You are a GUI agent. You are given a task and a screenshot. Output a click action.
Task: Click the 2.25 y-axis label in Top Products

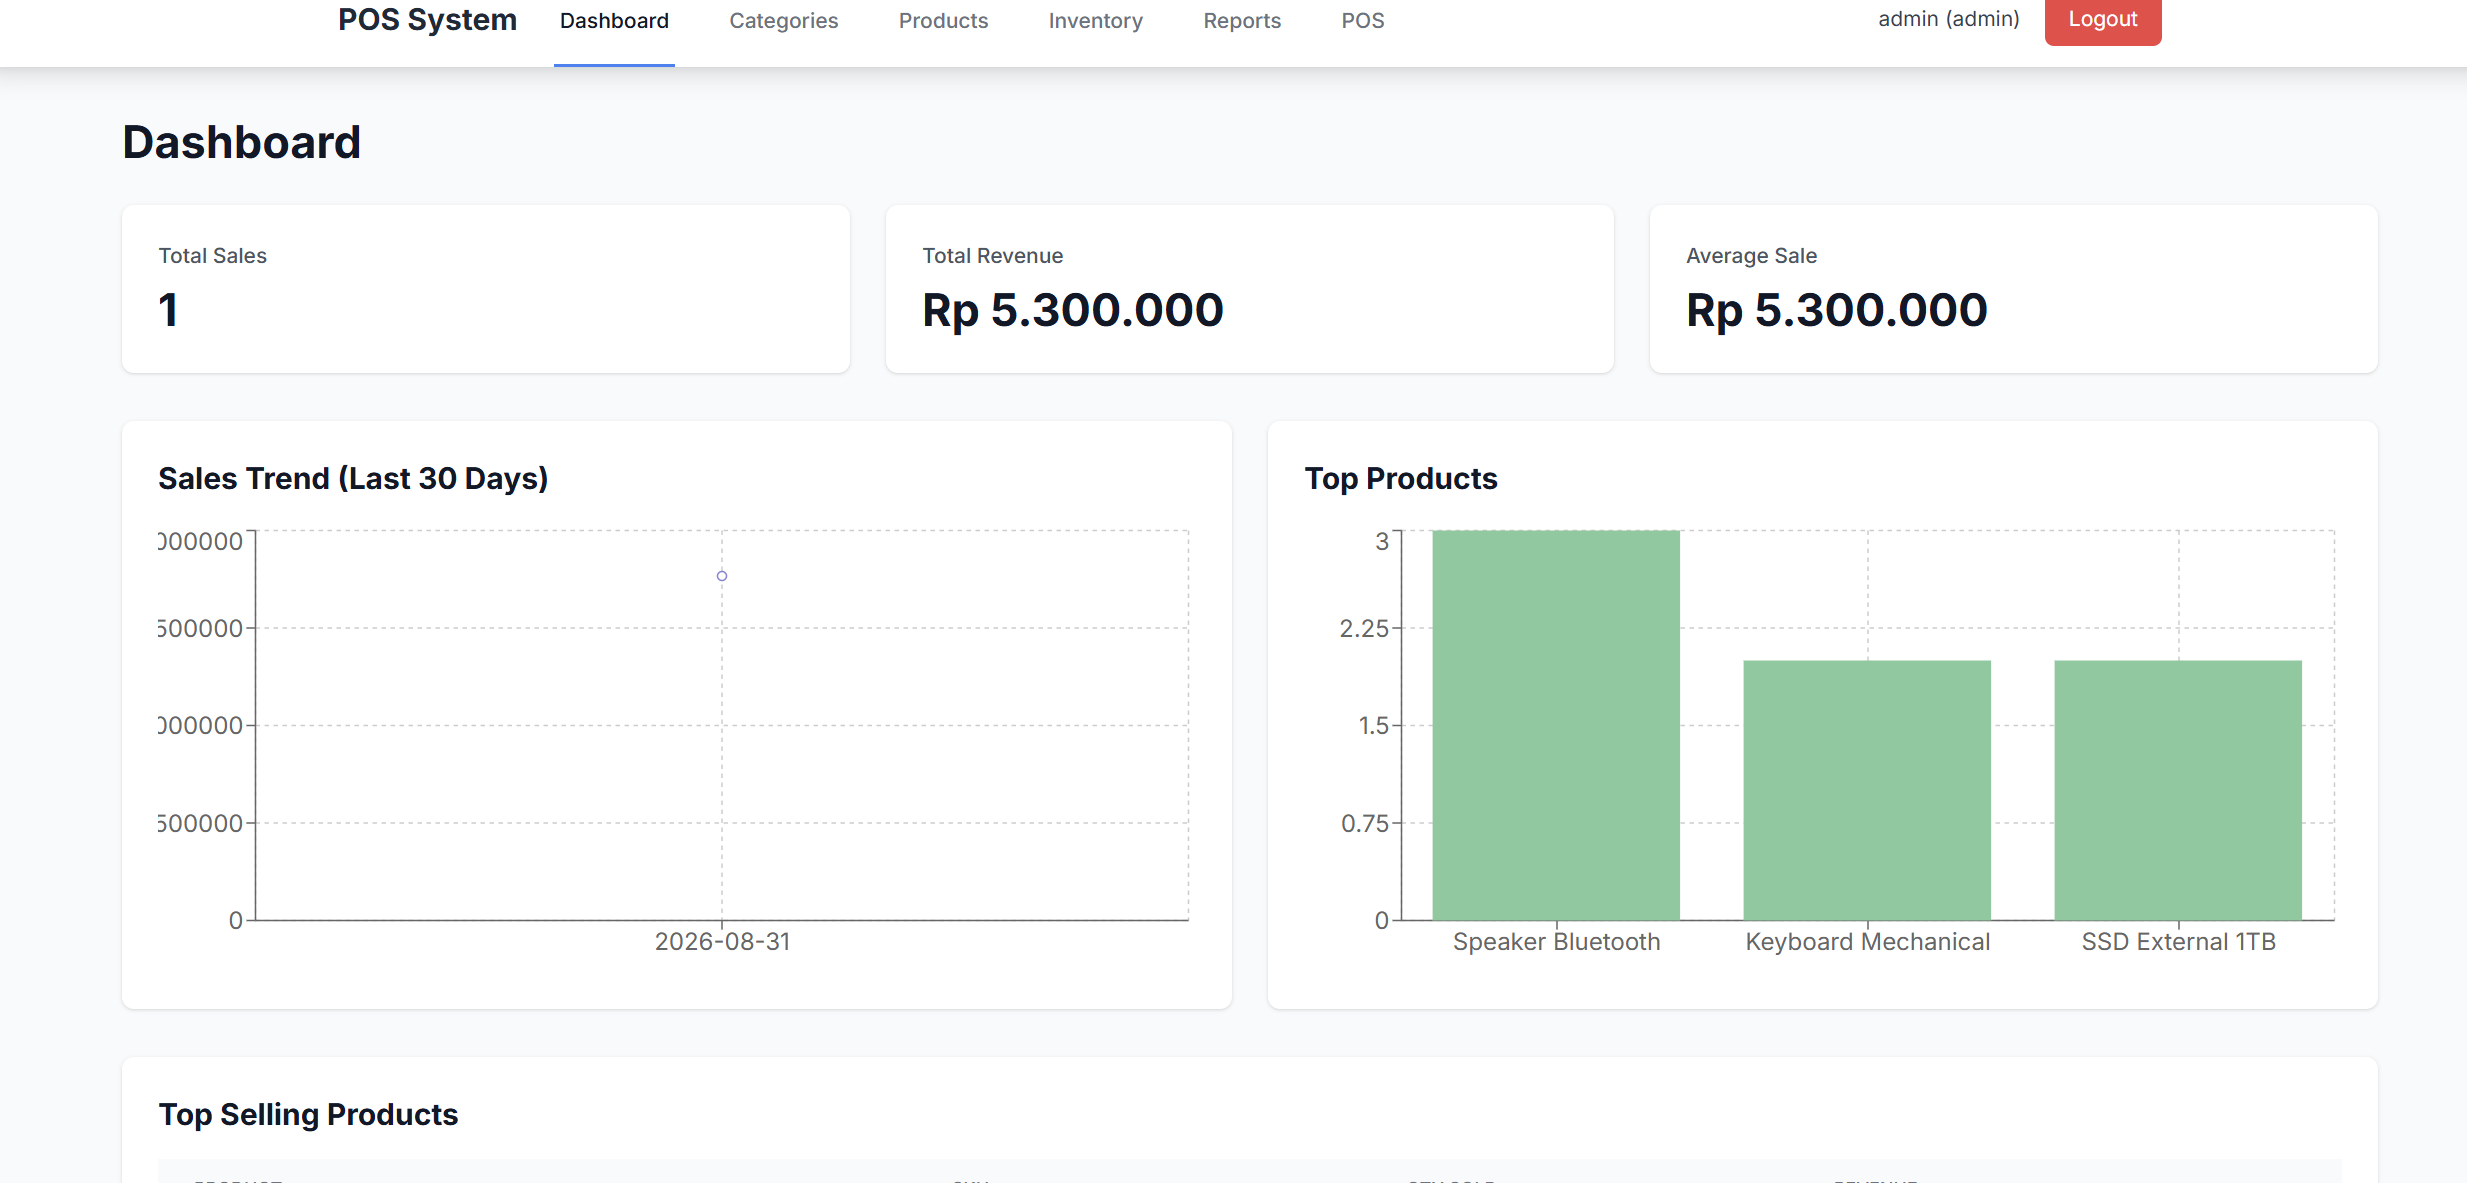coord(1364,628)
